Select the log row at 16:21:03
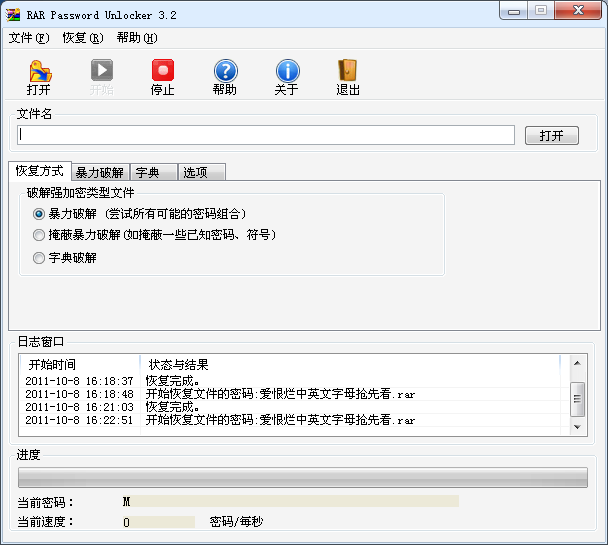Image resolution: width=608 pixels, height=545 pixels. pyautogui.click(x=290, y=407)
